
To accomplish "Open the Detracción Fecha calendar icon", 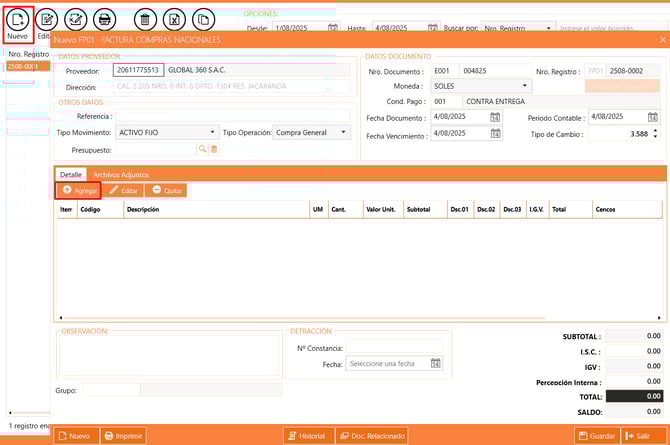I will [435, 363].
